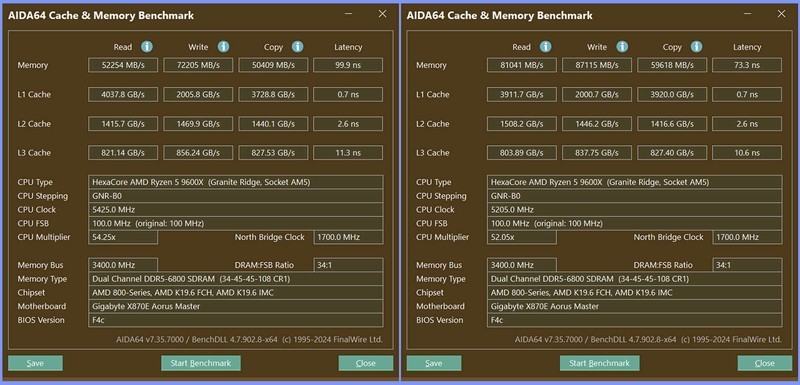Click Save button in left window

[35, 363]
